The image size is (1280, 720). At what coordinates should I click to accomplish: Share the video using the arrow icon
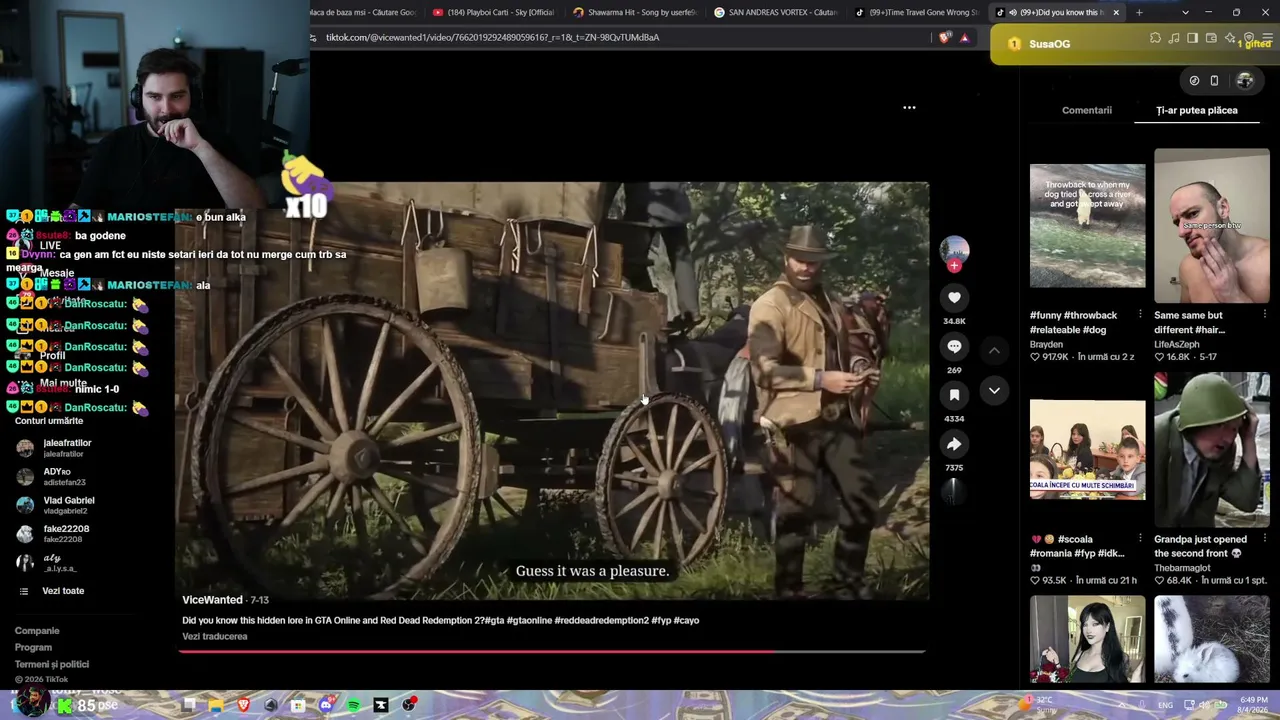954,444
